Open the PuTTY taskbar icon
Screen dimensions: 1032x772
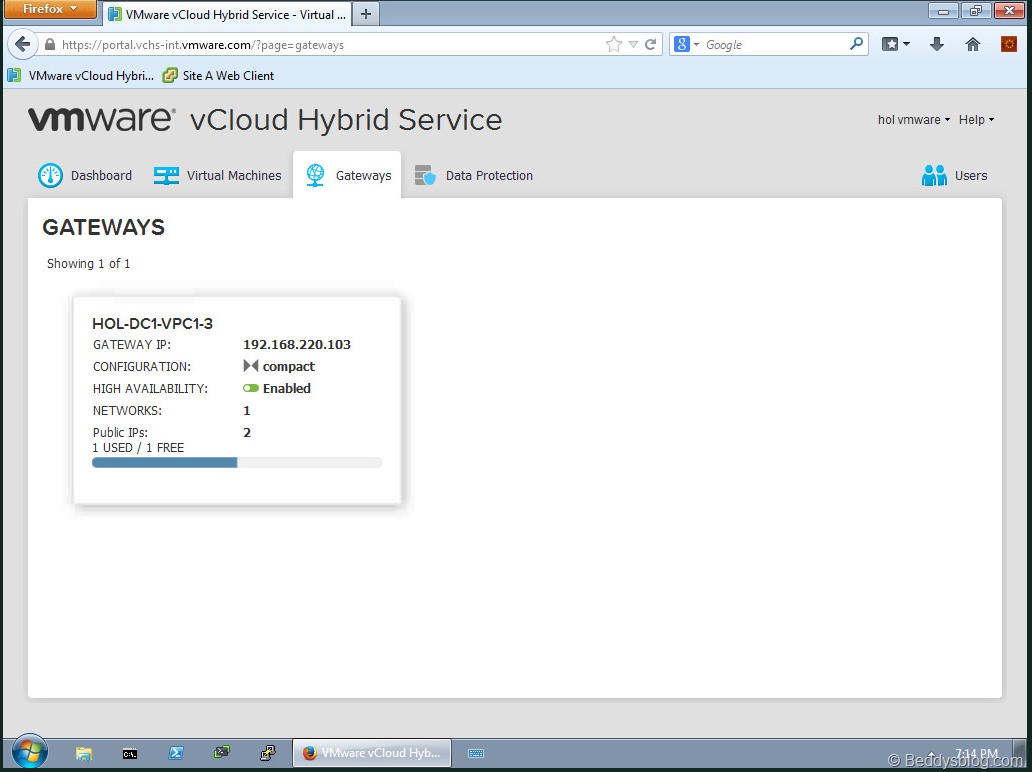268,753
